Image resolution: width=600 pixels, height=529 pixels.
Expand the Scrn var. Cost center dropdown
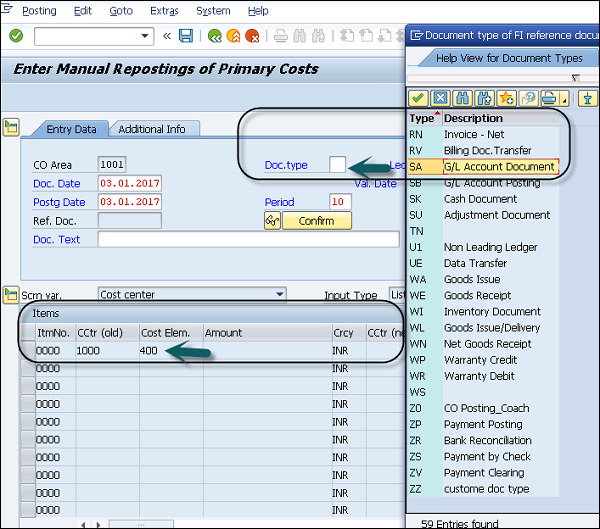tap(279, 295)
